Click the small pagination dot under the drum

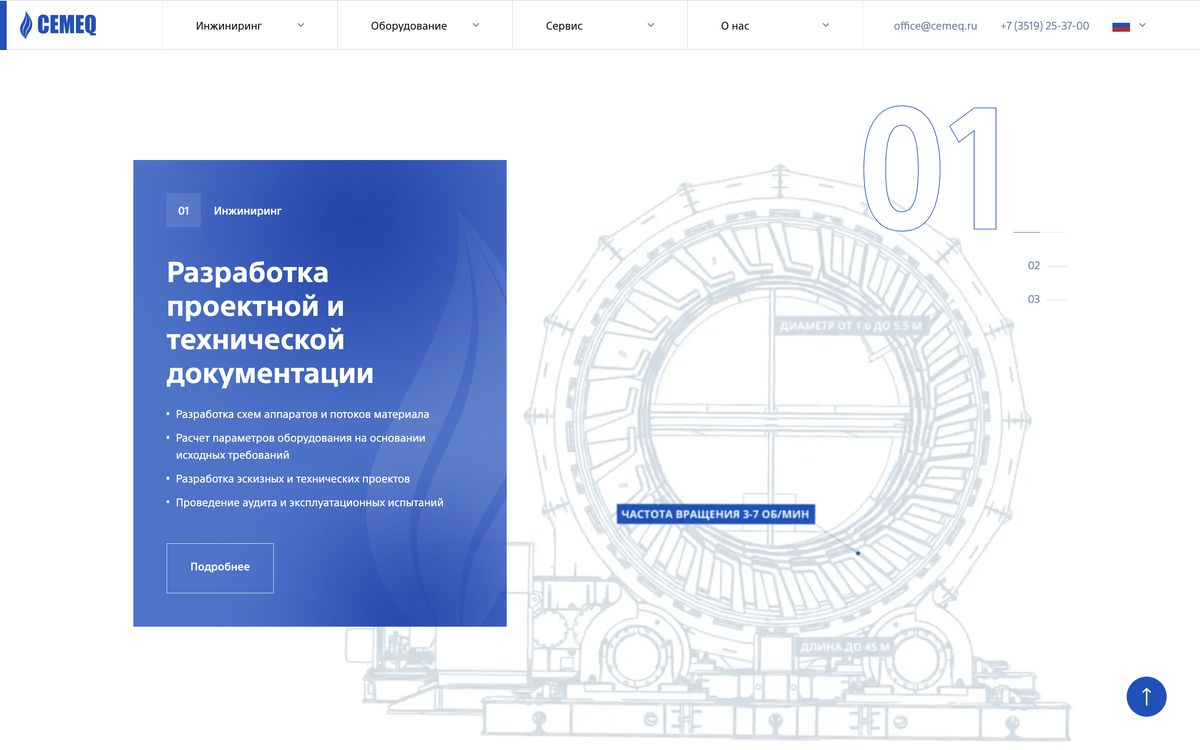pyautogui.click(x=858, y=552)
